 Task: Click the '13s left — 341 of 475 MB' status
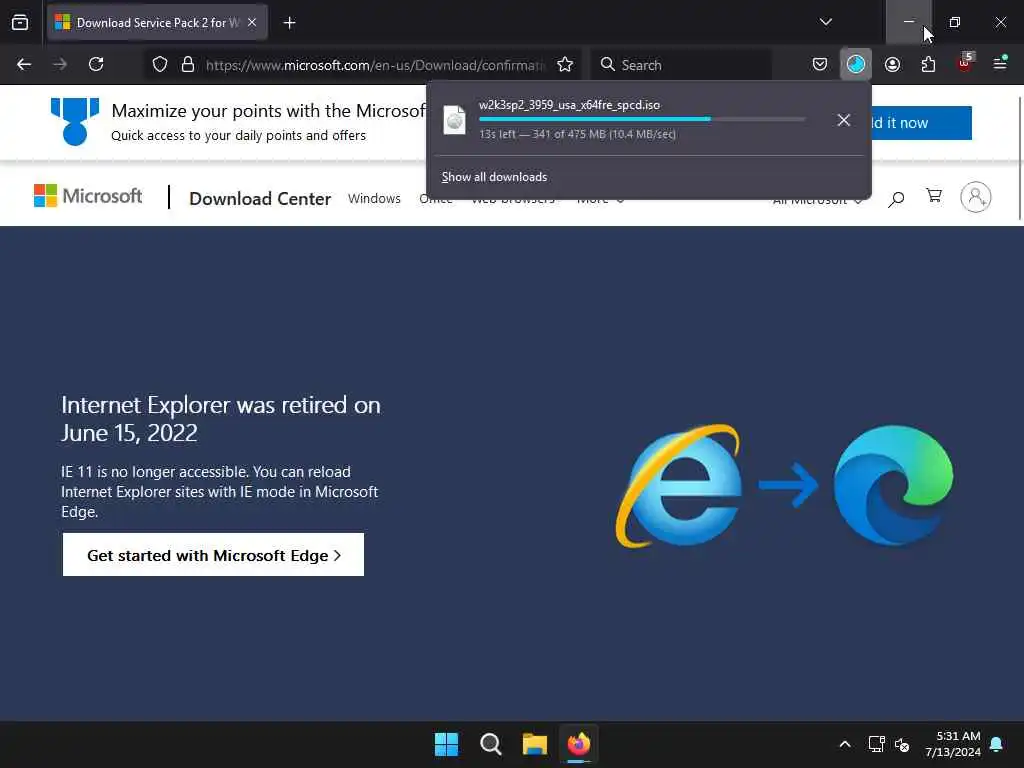point(577,134)
